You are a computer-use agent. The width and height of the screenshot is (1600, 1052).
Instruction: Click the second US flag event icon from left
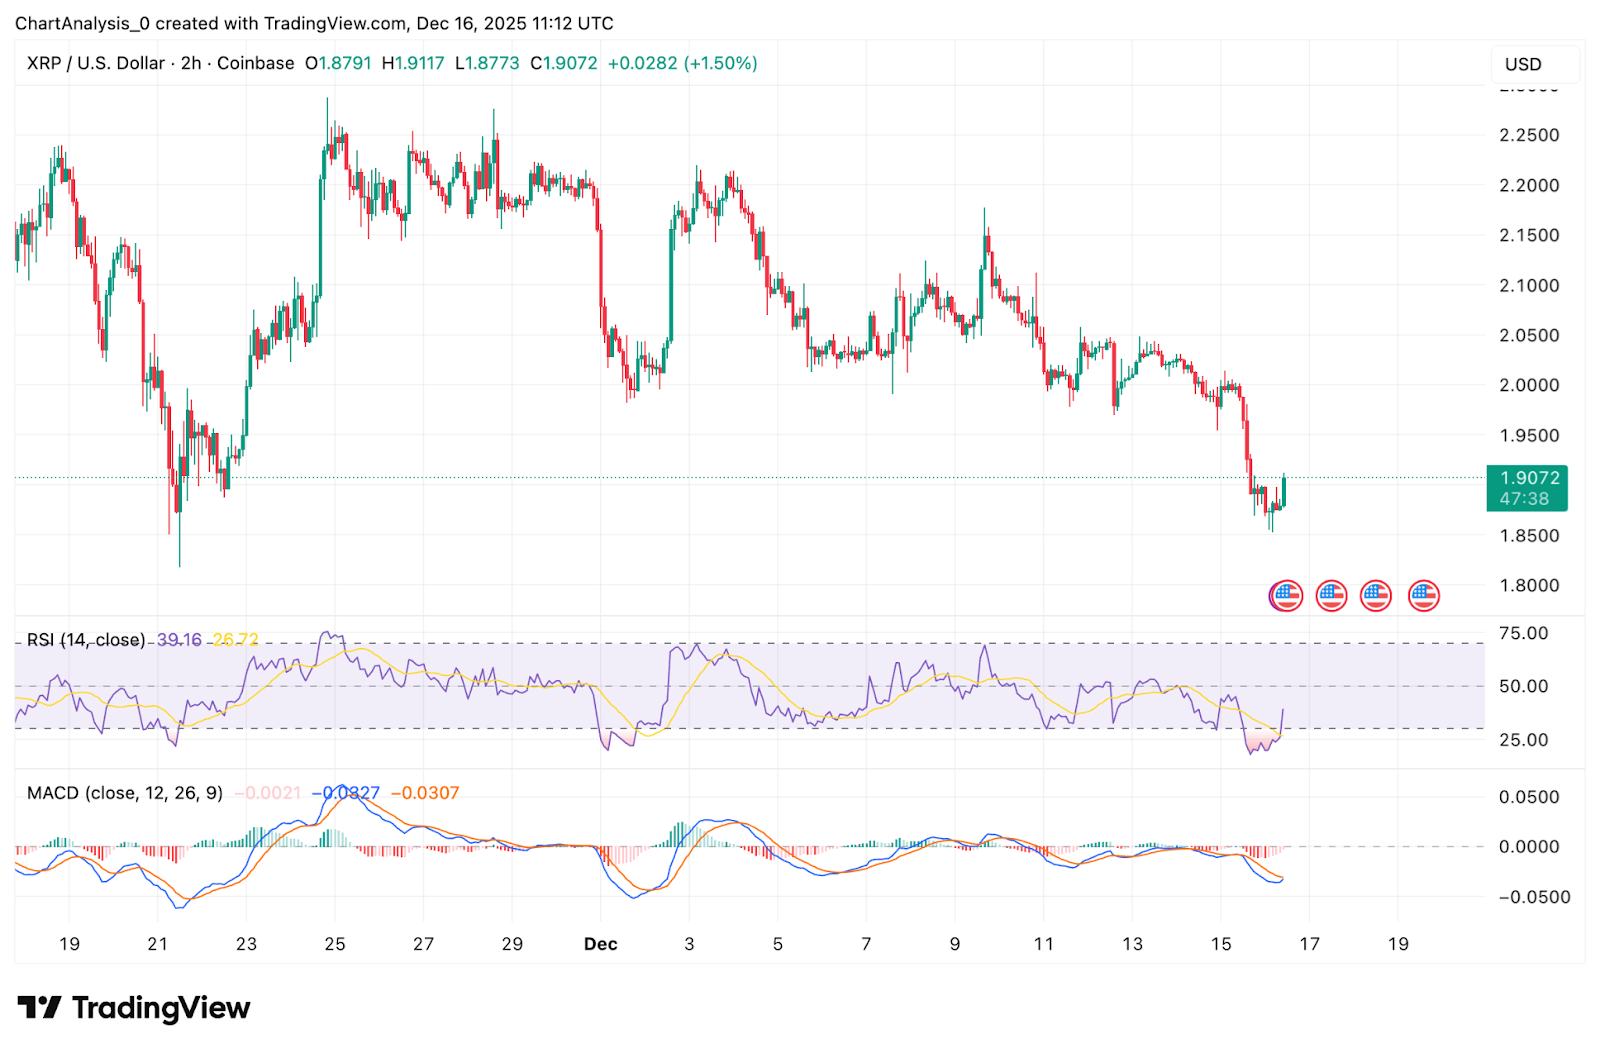pyautogui.click(x=1331, y=596)
